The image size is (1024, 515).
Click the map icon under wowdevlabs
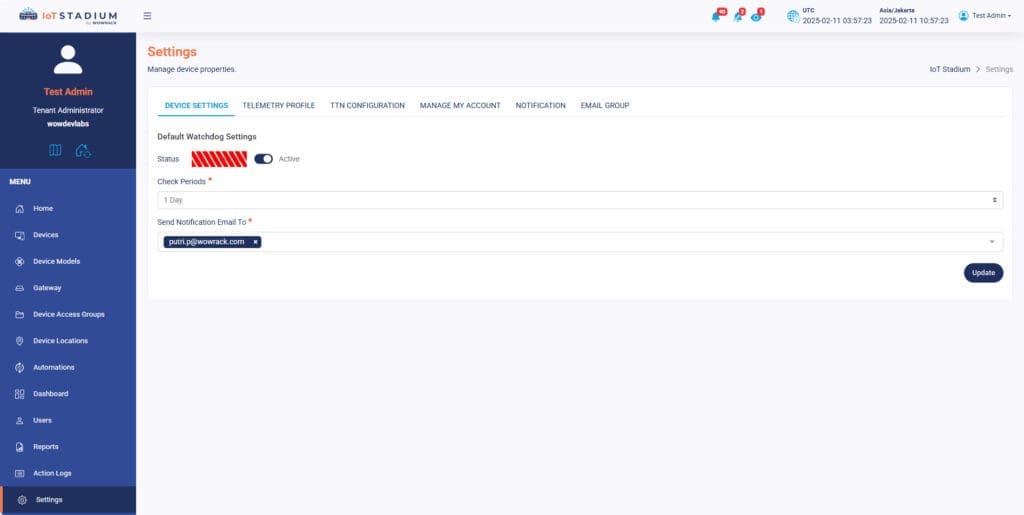point(55,150)
